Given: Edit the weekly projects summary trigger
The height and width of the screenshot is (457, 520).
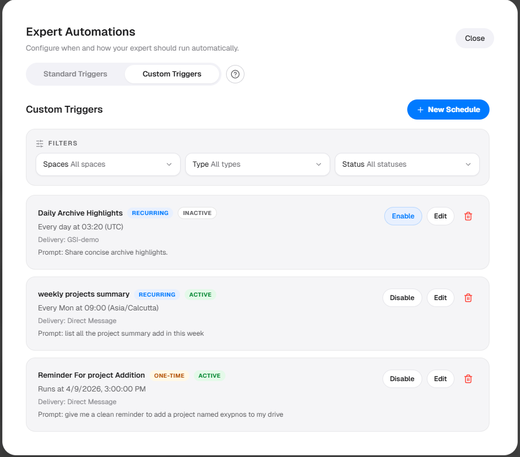Looking at the screenshot, I should [x=440, y=297].
